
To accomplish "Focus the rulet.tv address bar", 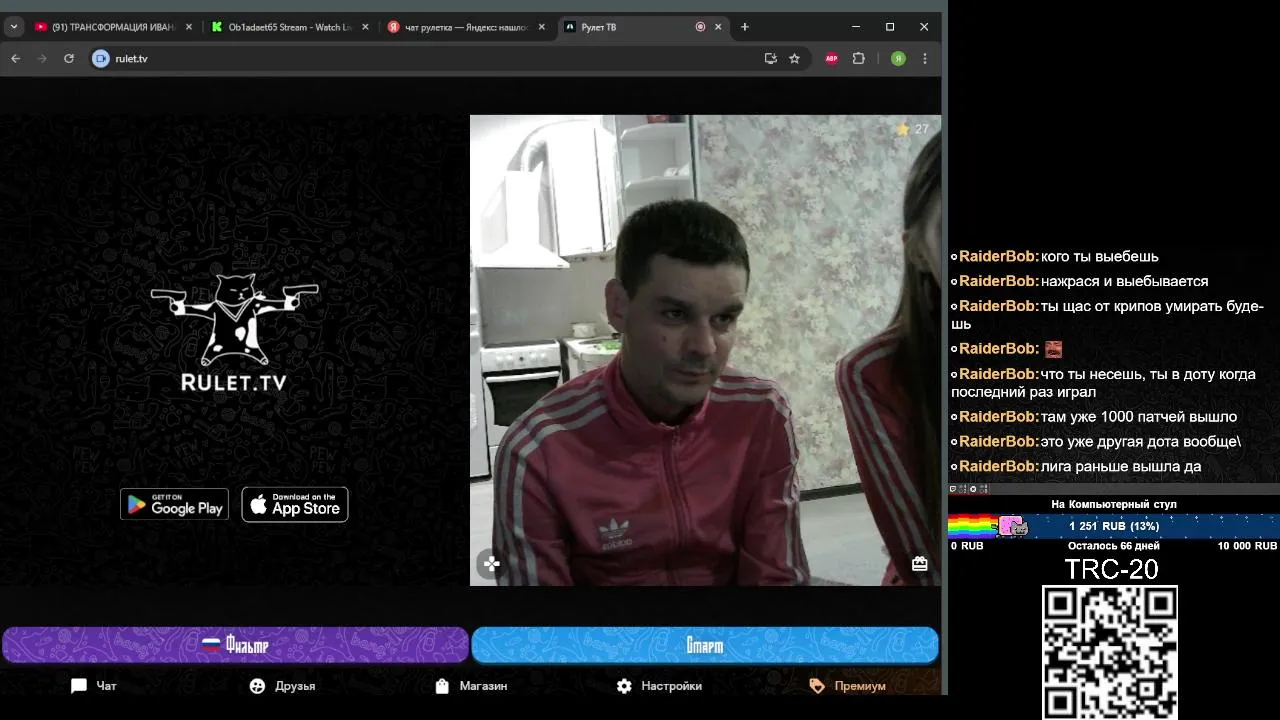I will coord(430,59).
